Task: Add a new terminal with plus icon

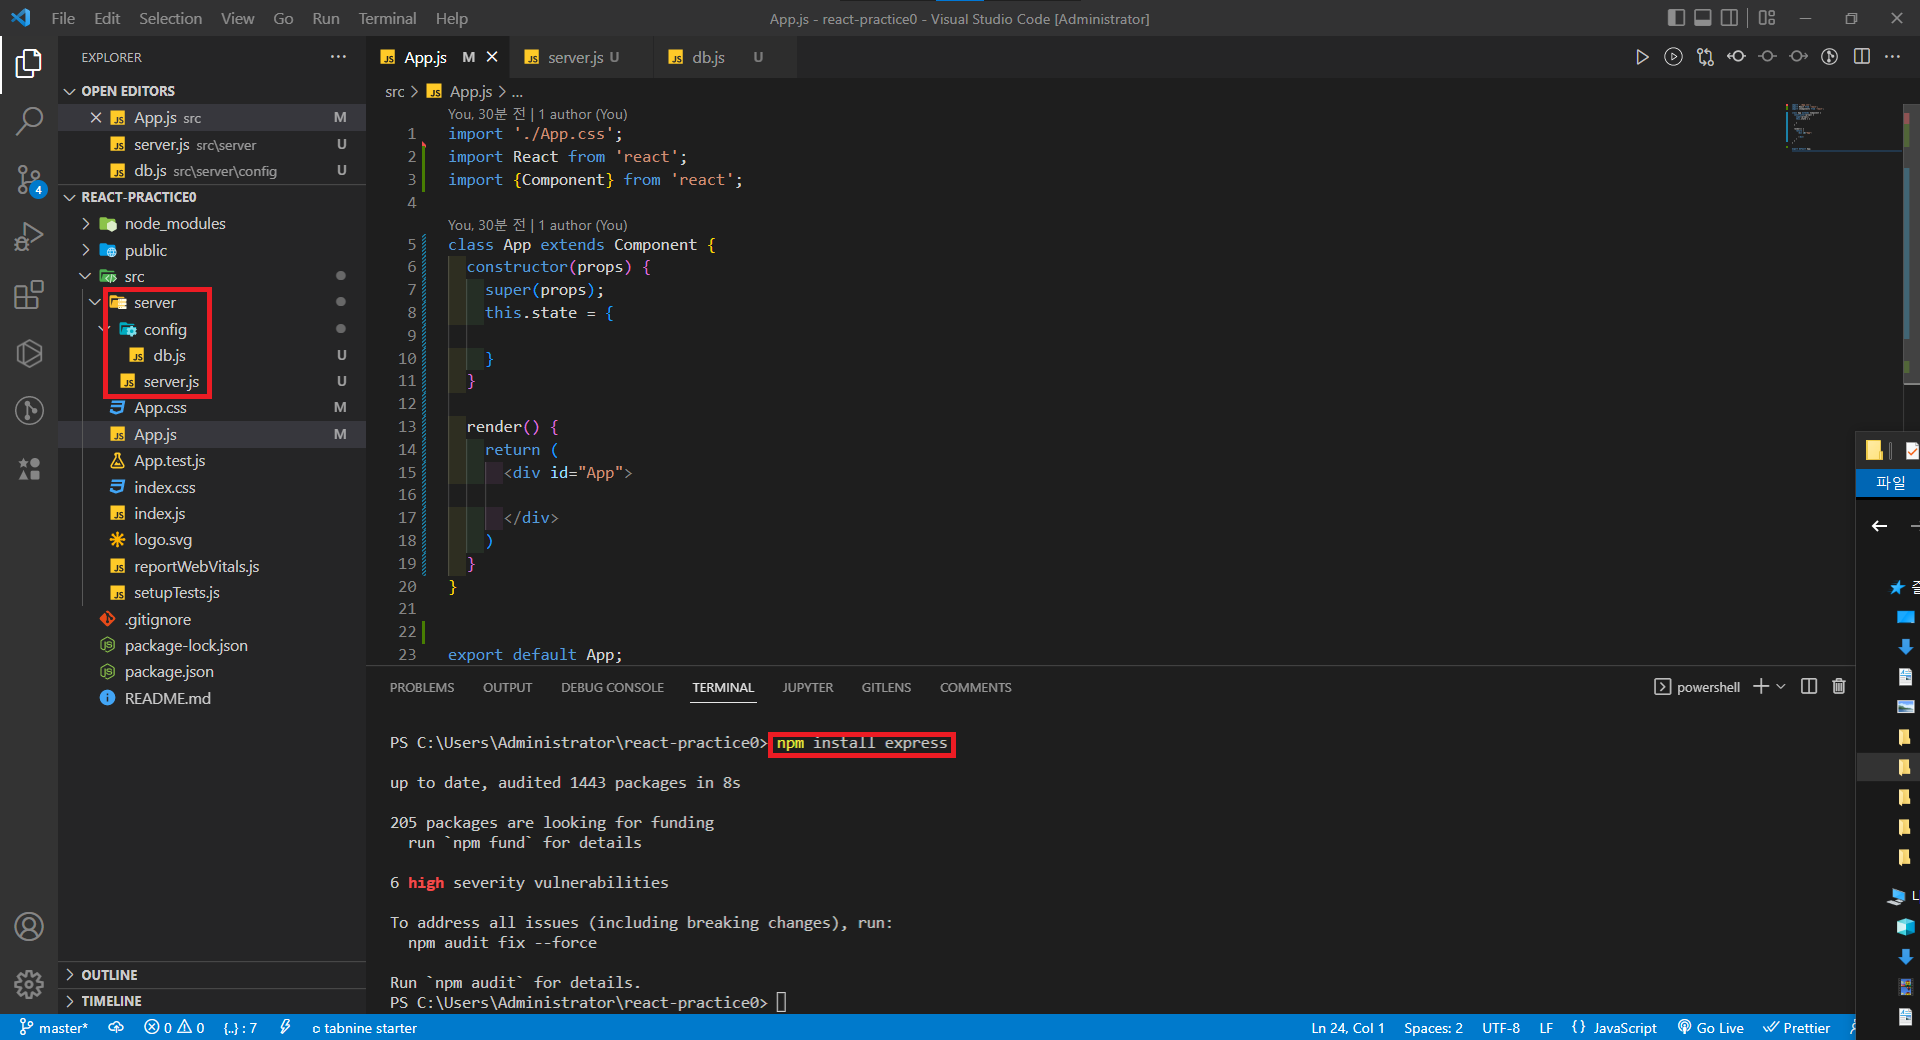Action: click(x=1760, y=686)
